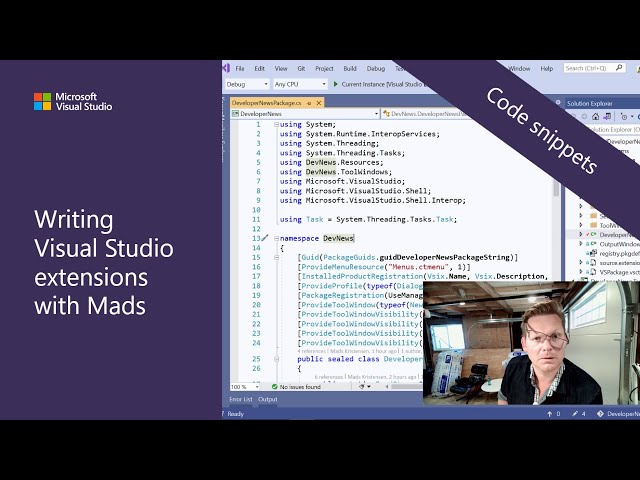Click the presenter webcam video thumbnail

(531, 343)
